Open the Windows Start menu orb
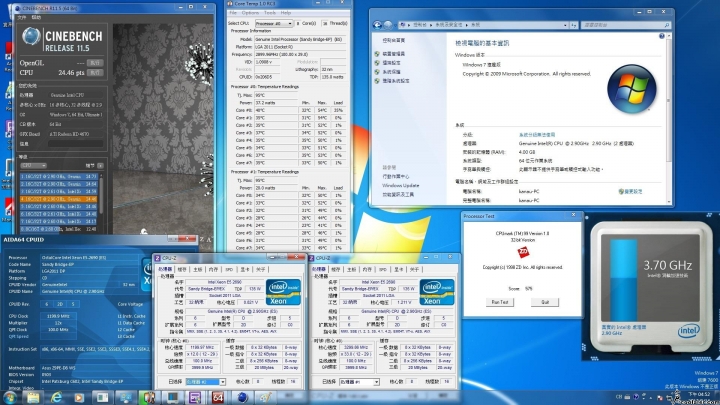This screenshot has width=720, height=405. click(10, 397)
